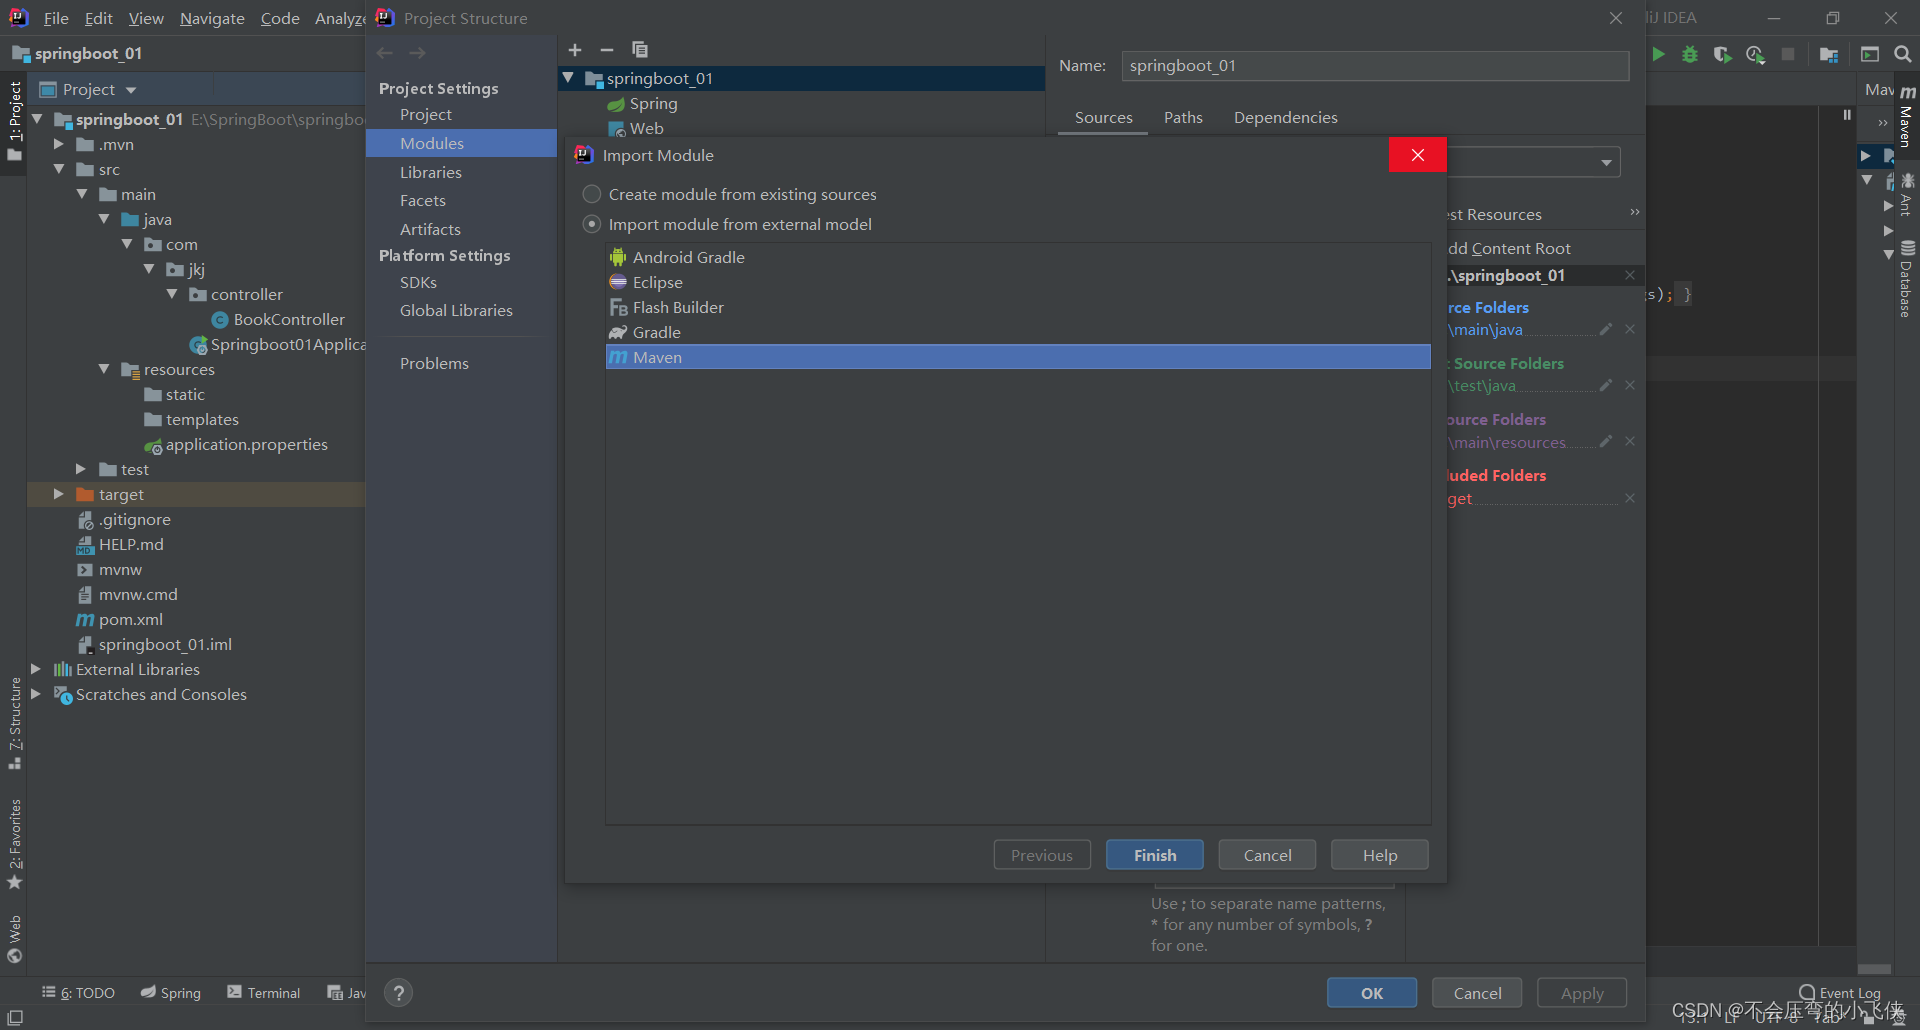Switch to the Paths tab
The width and height of the screenshot is (1920, 1030).
[1183, 117]
